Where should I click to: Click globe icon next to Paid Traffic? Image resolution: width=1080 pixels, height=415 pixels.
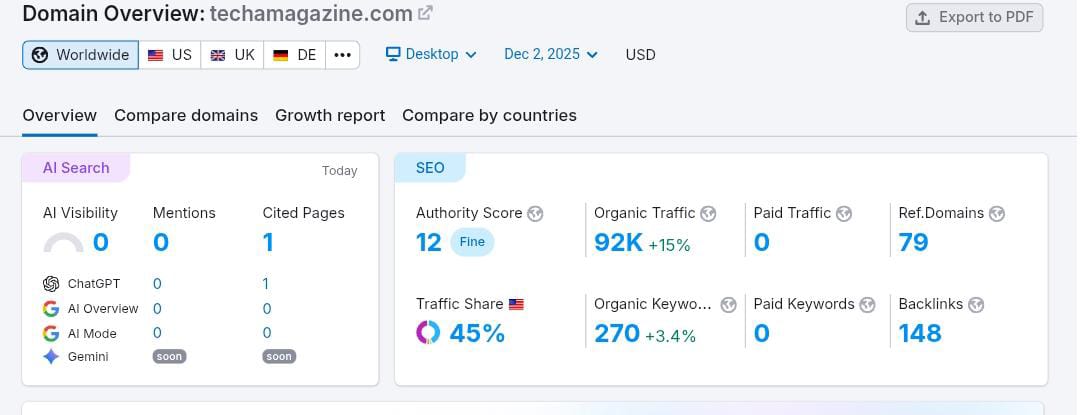[x=844, y=213]
